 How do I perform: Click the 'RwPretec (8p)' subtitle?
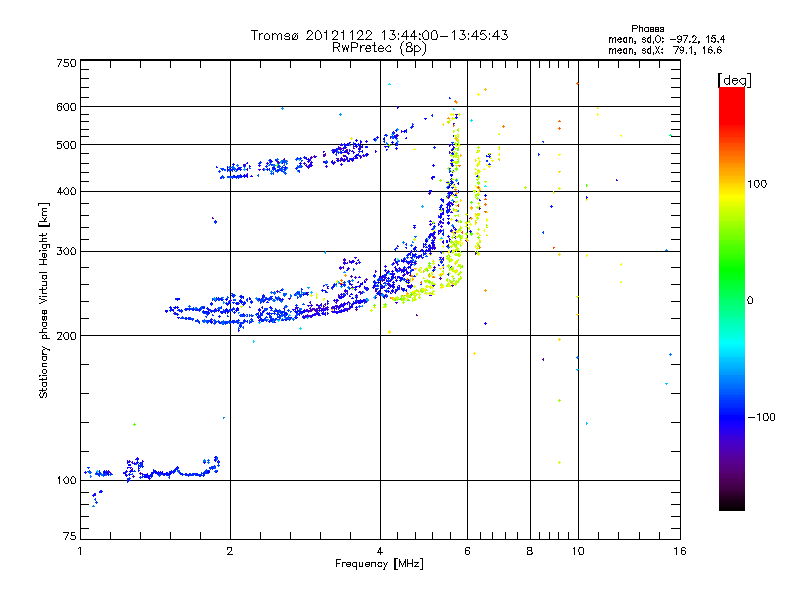click(379, 48)
